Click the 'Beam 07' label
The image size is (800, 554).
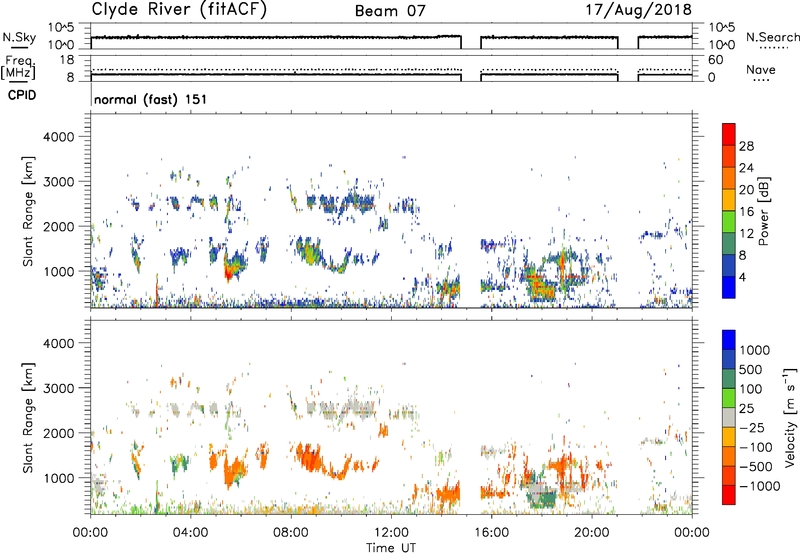click(x=390, y=11)
